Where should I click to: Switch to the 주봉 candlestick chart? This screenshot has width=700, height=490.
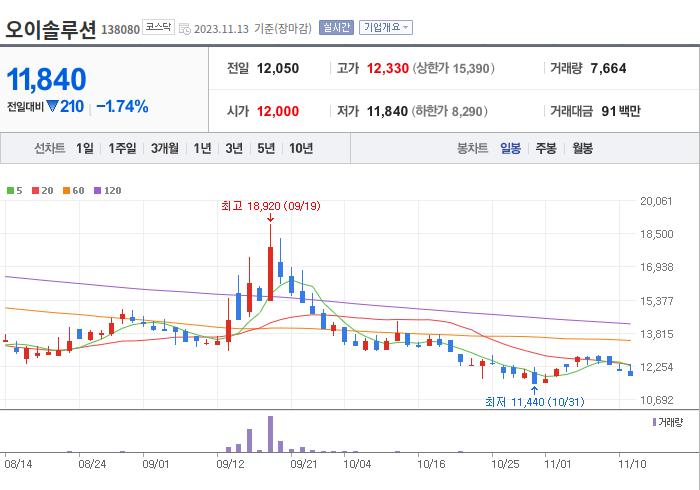click(x=546, y=148)
